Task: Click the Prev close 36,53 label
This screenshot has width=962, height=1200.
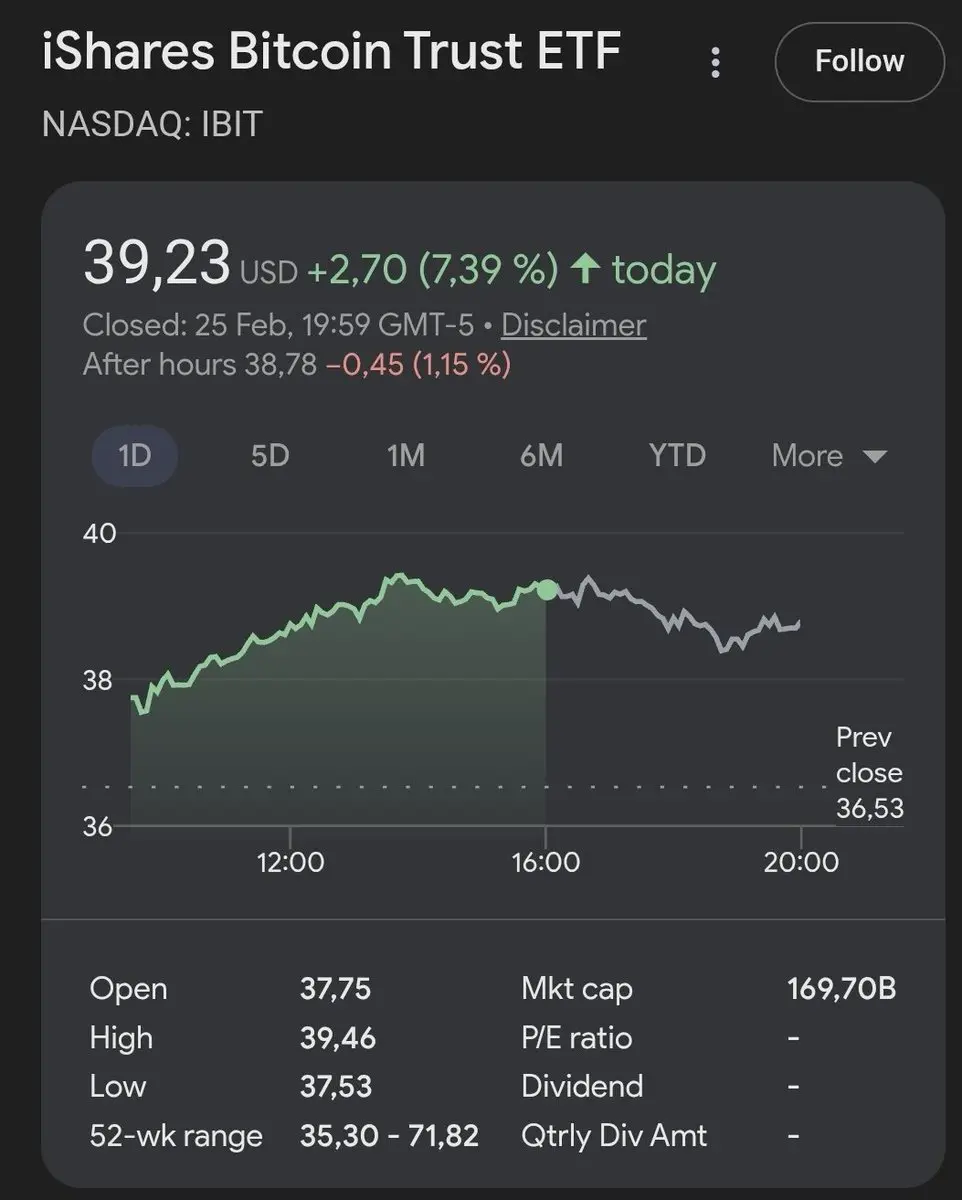Action: [x=869, y=773]
